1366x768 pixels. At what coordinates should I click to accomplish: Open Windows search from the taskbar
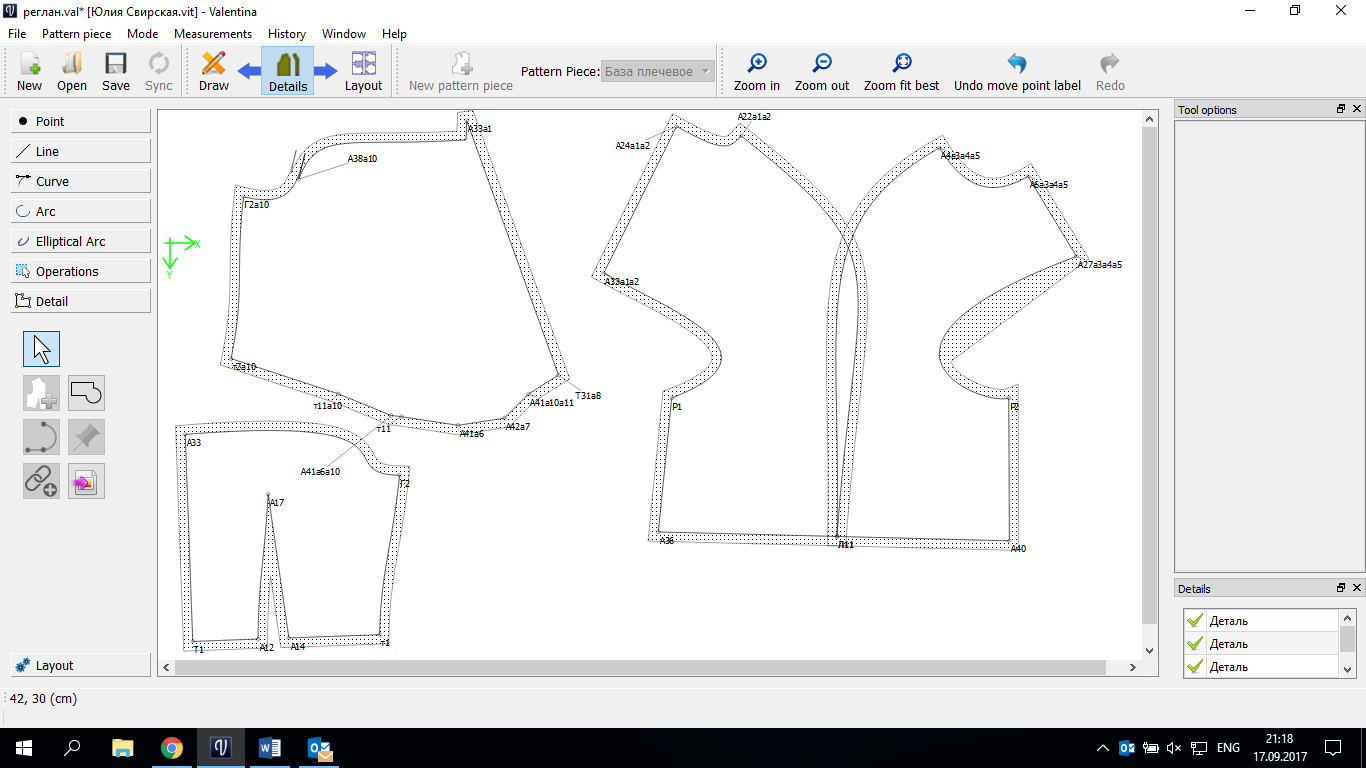[x=72, y=747]
